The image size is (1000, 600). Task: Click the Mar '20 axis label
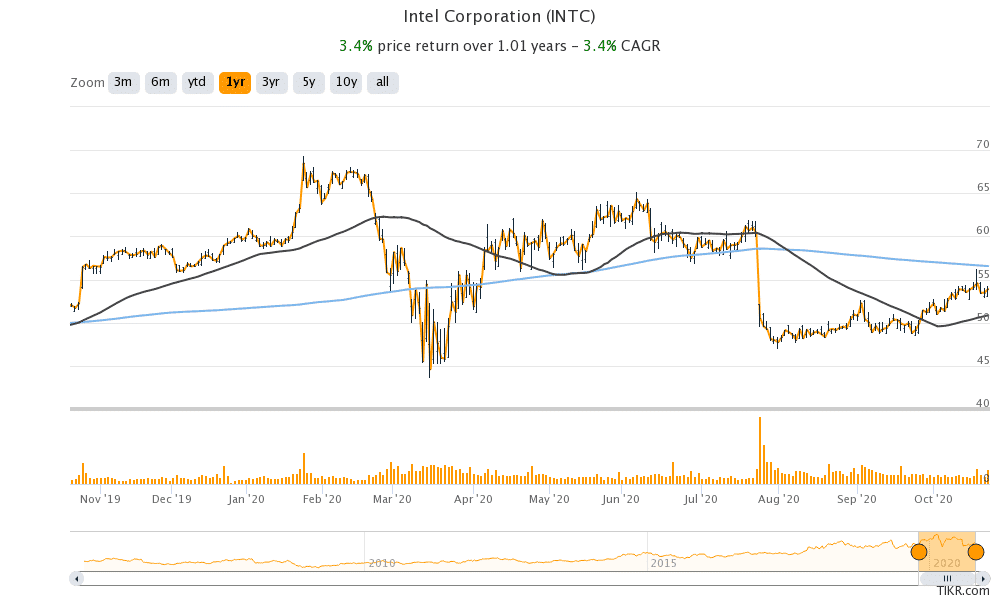pos(392,499)
